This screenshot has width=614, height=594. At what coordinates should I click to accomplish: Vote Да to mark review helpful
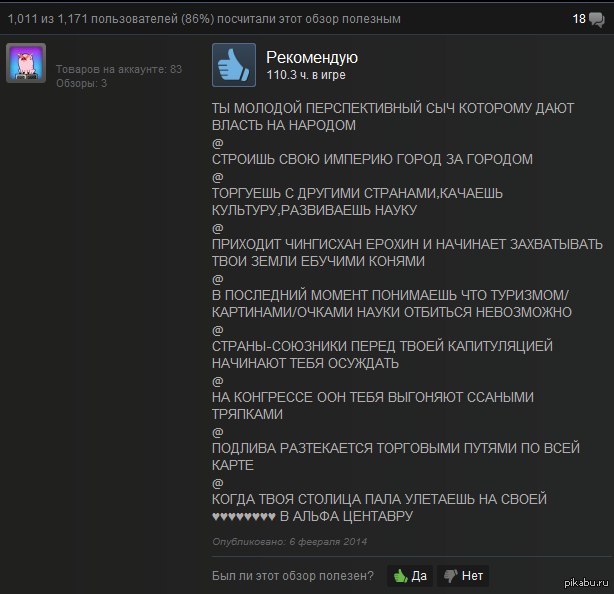point(411,575)
